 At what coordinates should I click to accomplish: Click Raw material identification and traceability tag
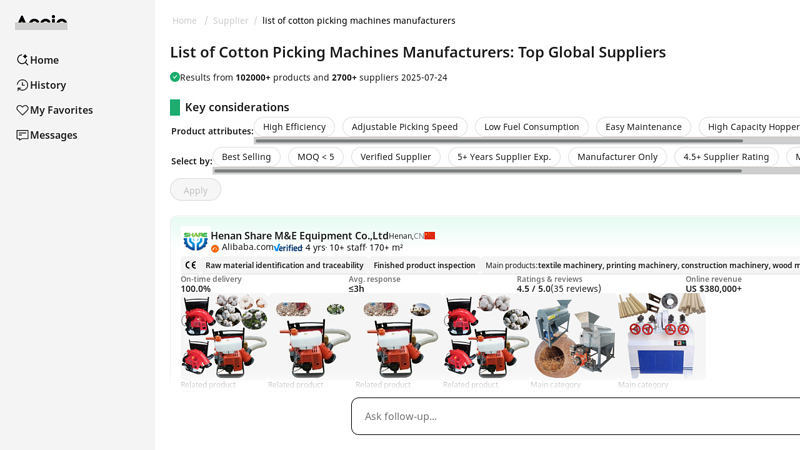pos(284,265)
